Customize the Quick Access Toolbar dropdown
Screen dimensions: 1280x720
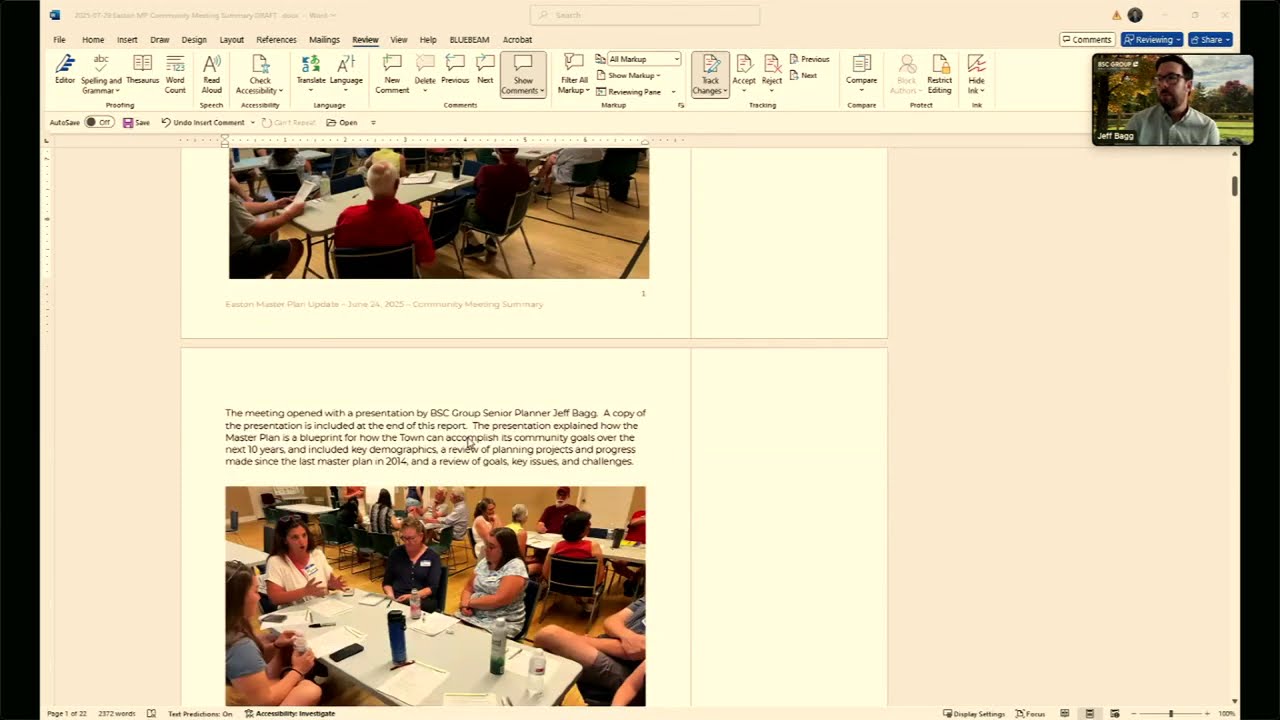(x=373, y=122)
